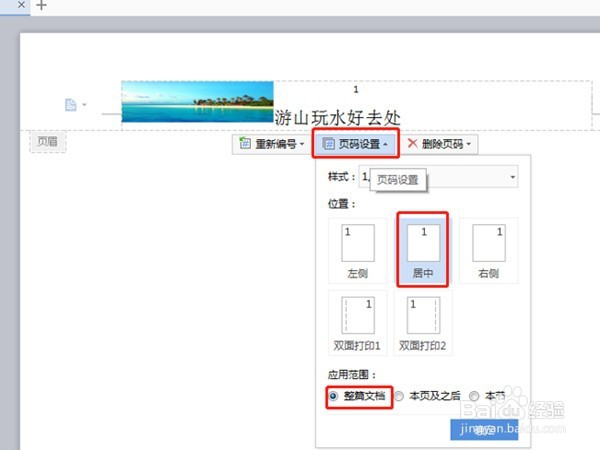Image resolution: width=600 pixels, height=450 pixels.
Task: Click the beach island header image
Action: click(x=197, y=102)
